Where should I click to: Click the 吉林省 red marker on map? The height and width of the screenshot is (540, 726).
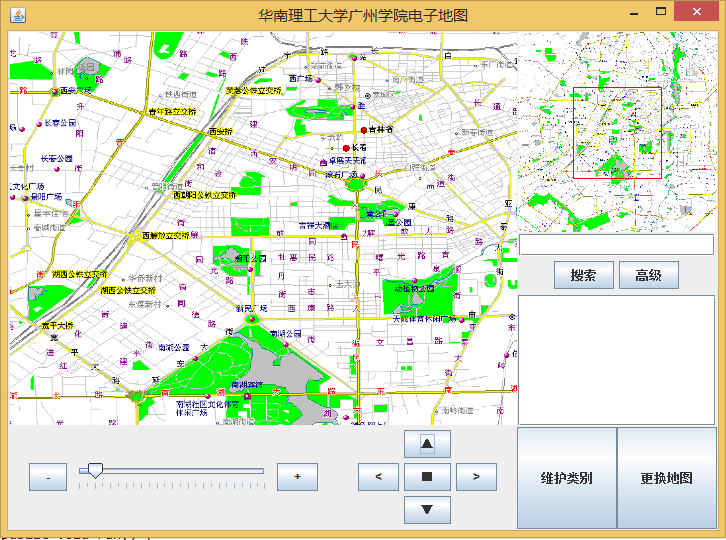click(365, 130)
